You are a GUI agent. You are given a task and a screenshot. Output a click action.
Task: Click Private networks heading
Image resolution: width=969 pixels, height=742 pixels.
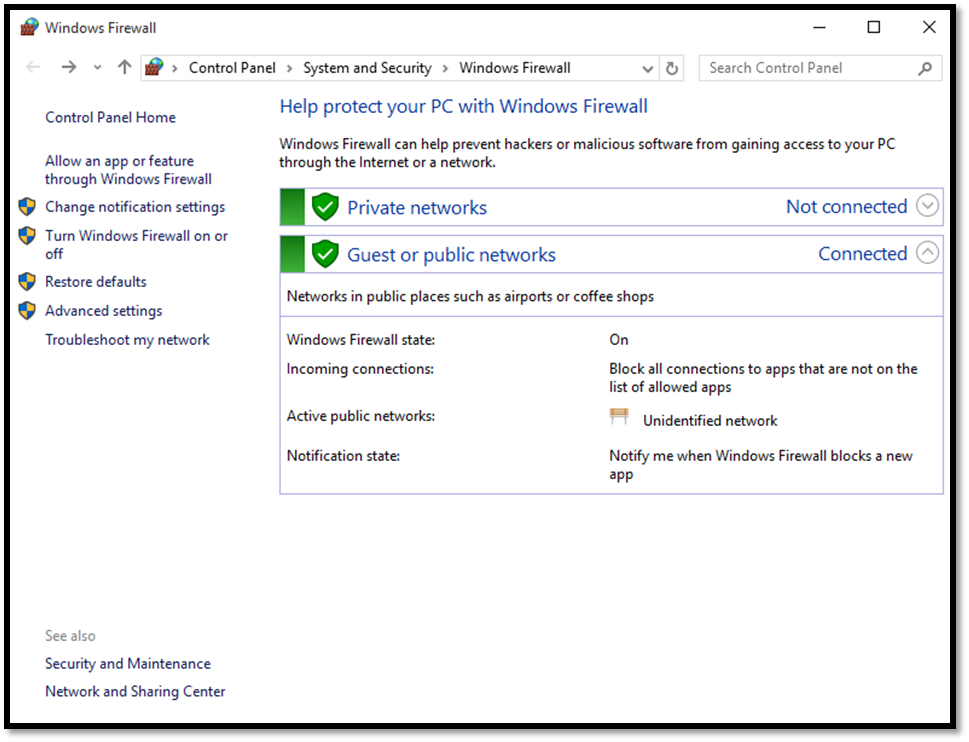coord(417,208)
